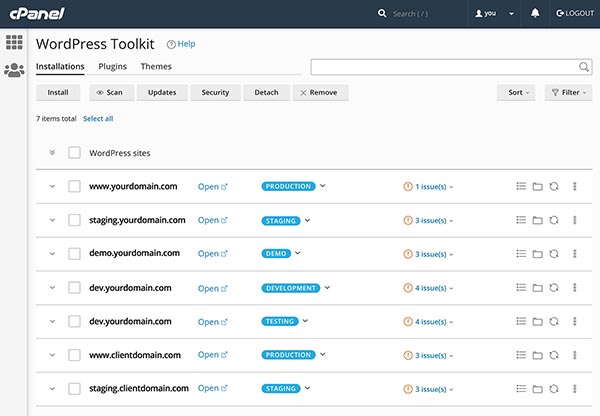The height and width of the screenshot is (416, 600).
Task: Click the header search magnifier icon
Action: [382, 13]
